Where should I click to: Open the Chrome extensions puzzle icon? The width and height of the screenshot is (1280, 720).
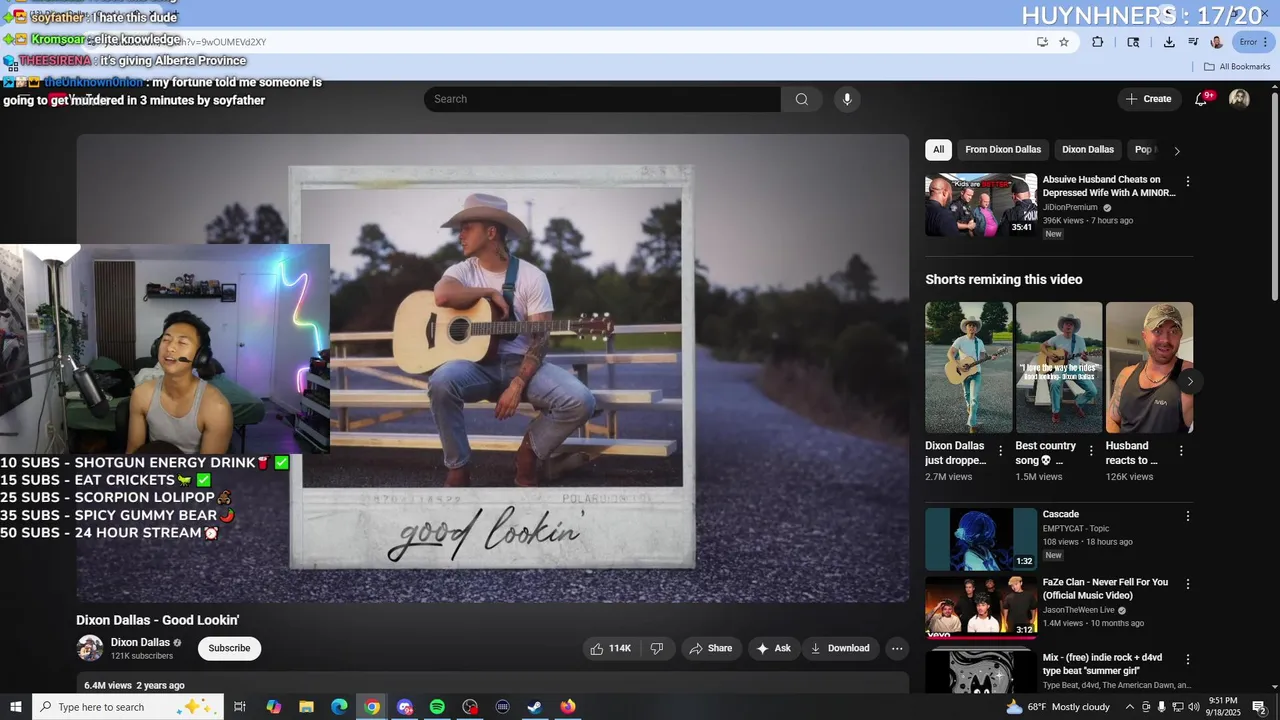1098,42
